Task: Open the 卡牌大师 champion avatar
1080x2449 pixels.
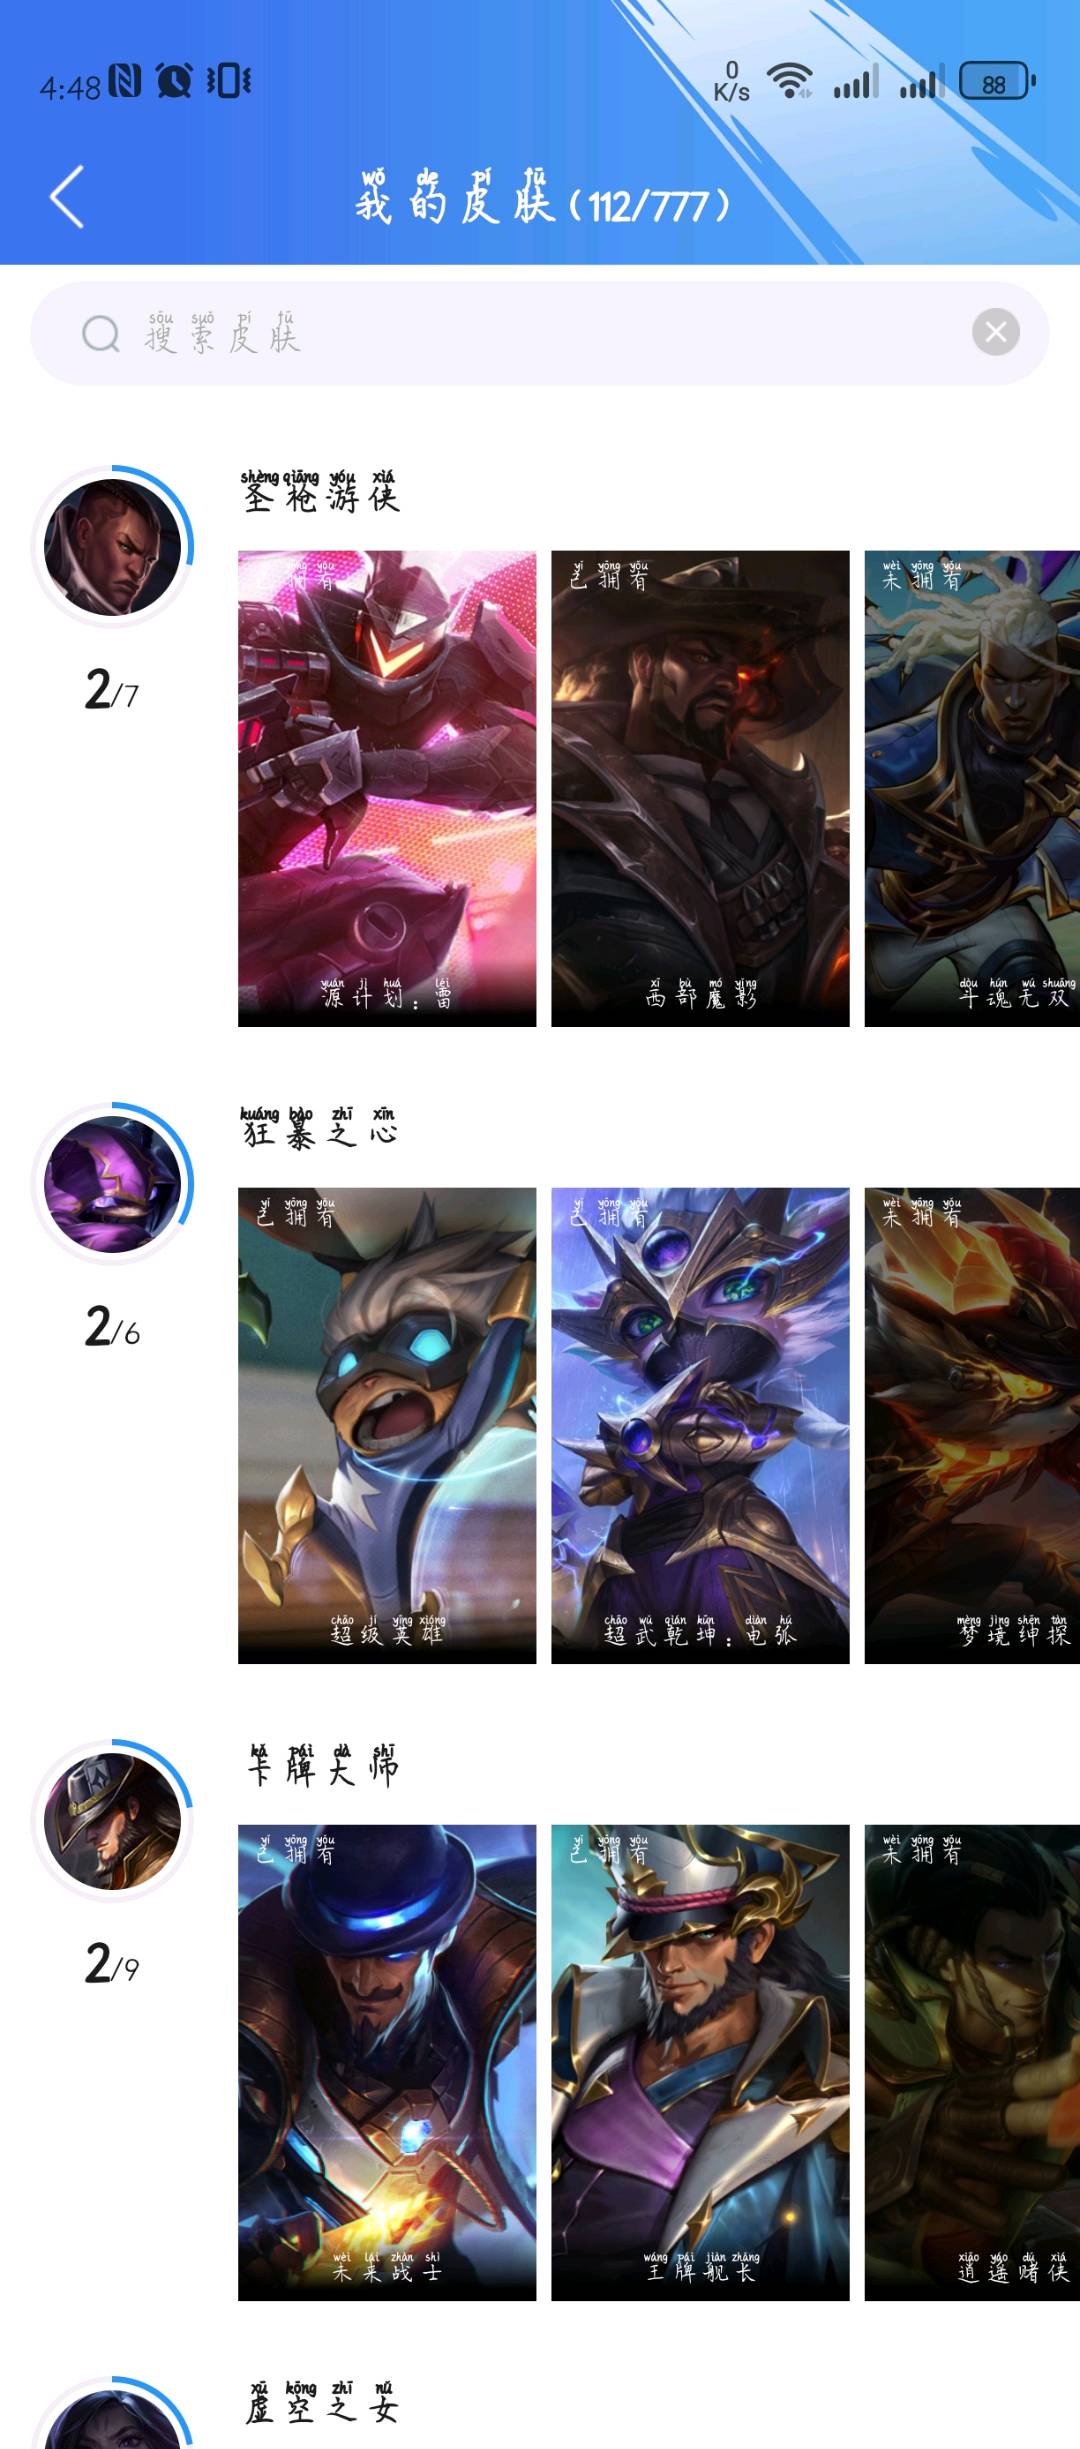Action: click(x=112, y=1822)
